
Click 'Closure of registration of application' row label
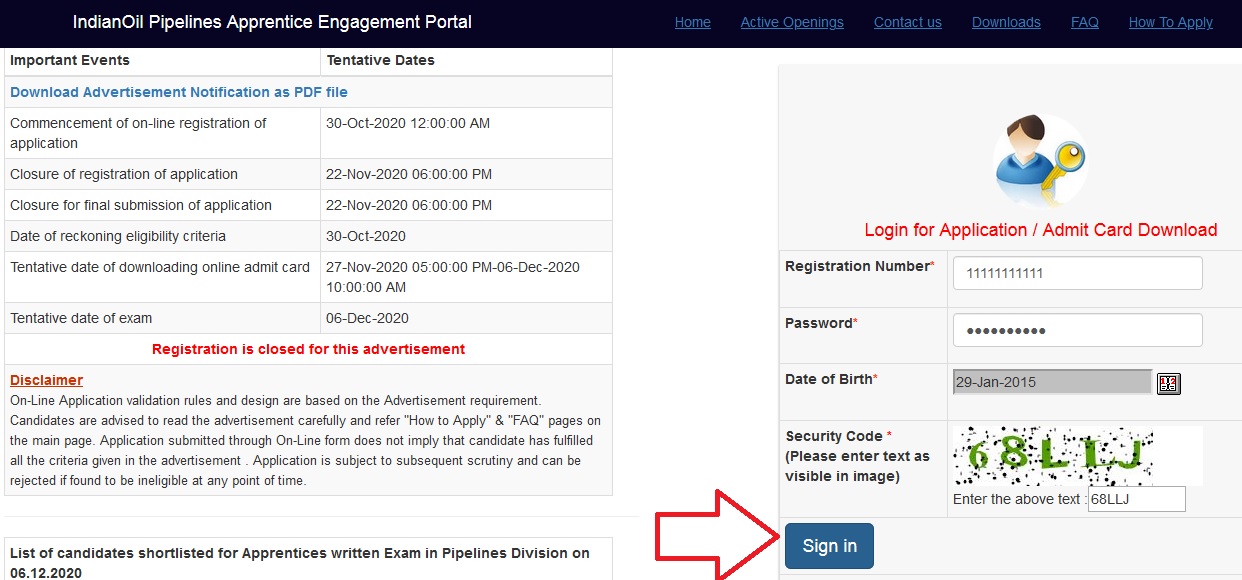[x=124, y=174]
